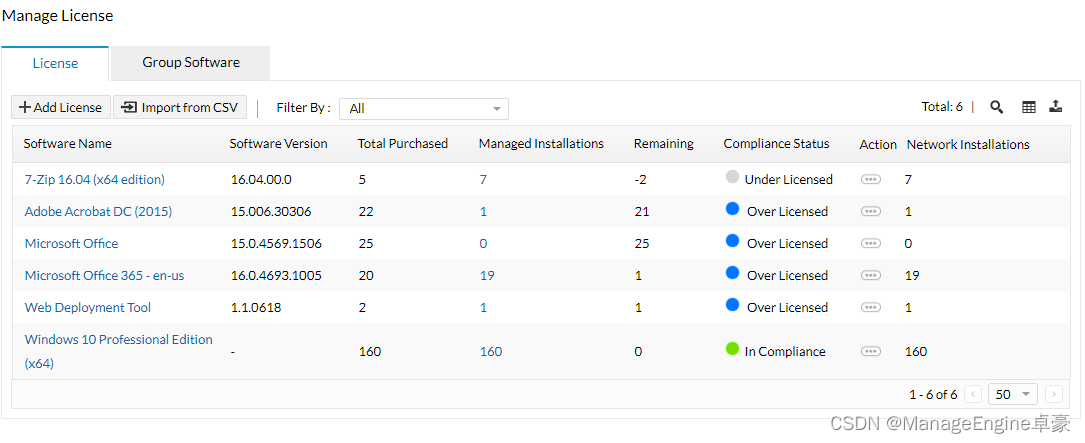Viewport: 1085px width, 443px height.
Task: Open action menu for Windows 10 Professional row
Action: click(x=870, y=351)
